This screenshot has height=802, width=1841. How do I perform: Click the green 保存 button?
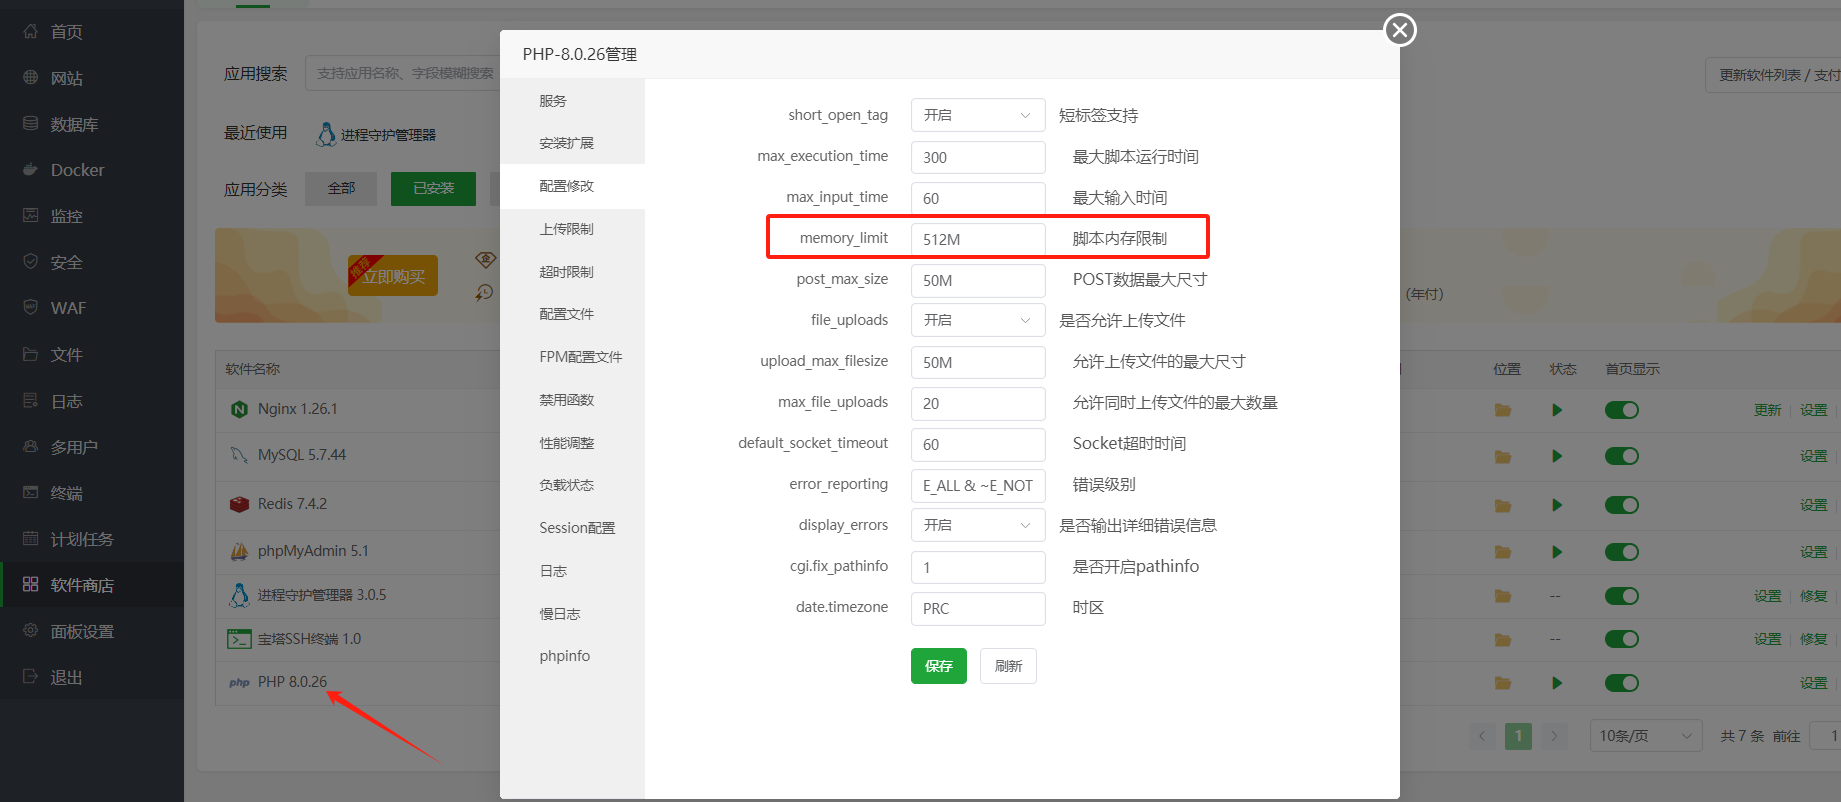[938, 666]
